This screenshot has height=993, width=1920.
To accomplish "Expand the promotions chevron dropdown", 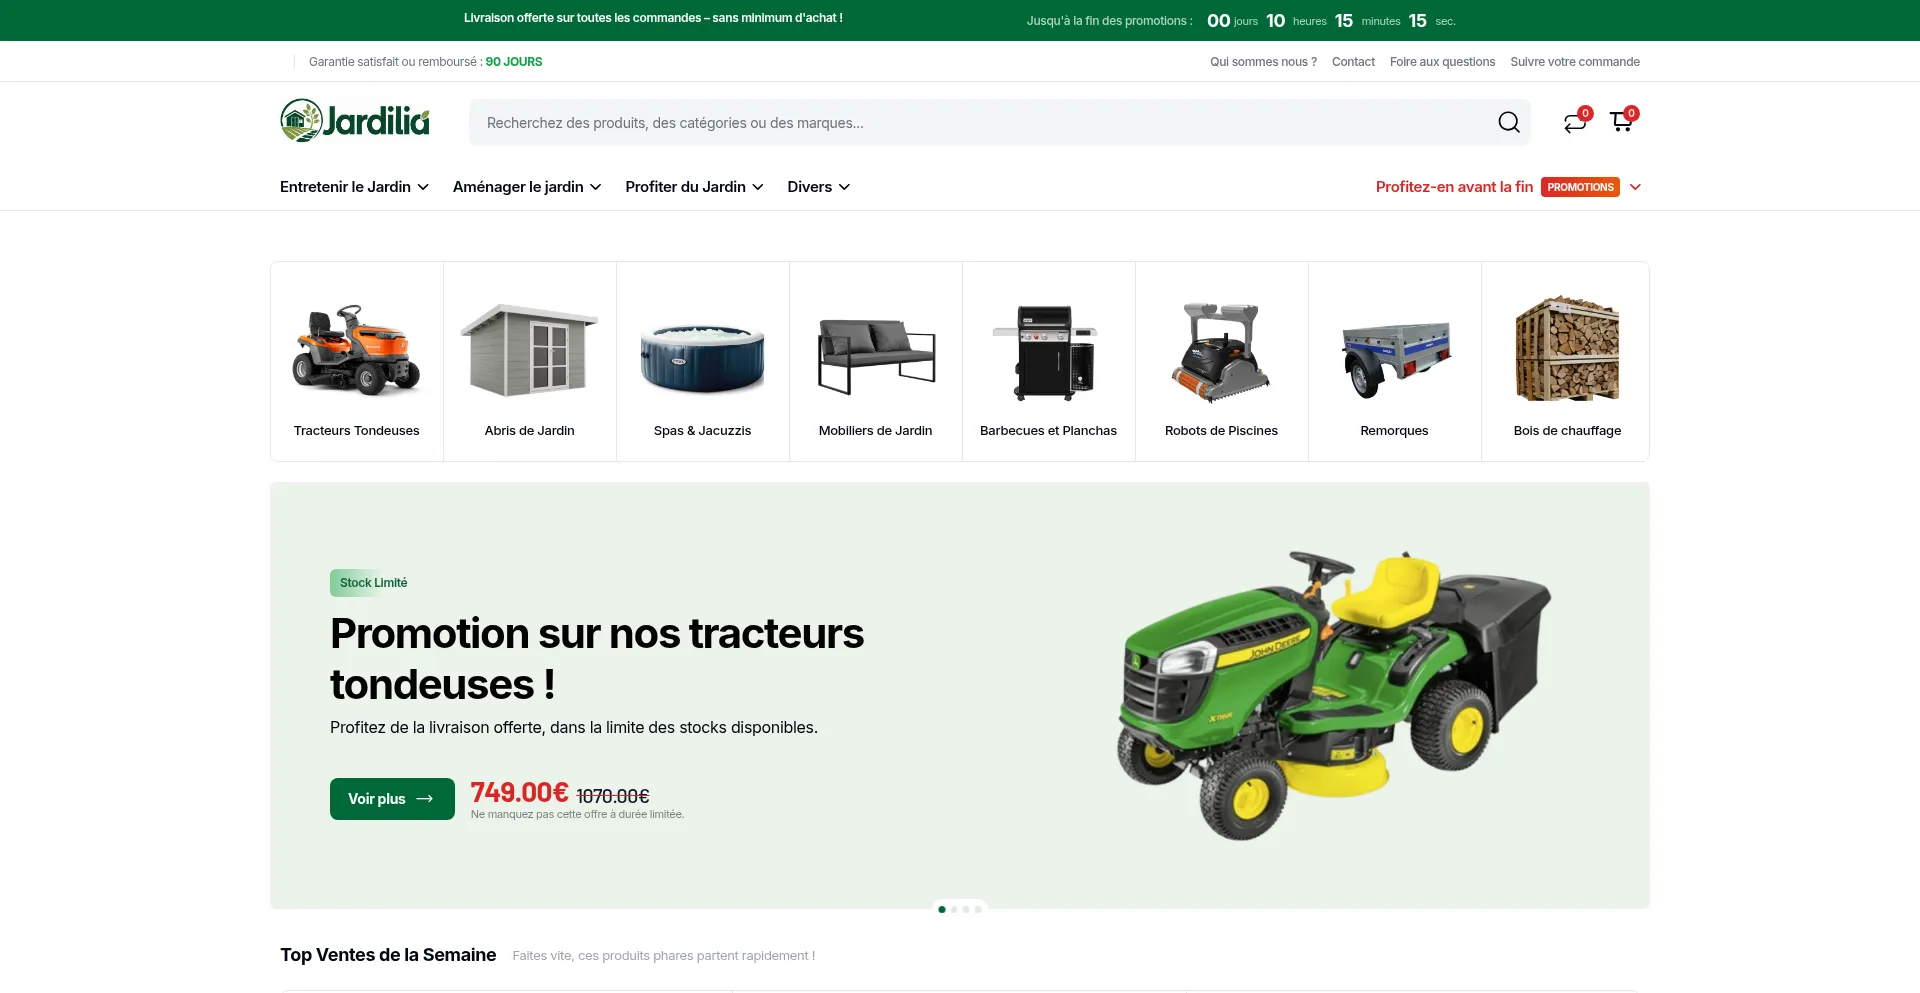I will click(1636, 187).
